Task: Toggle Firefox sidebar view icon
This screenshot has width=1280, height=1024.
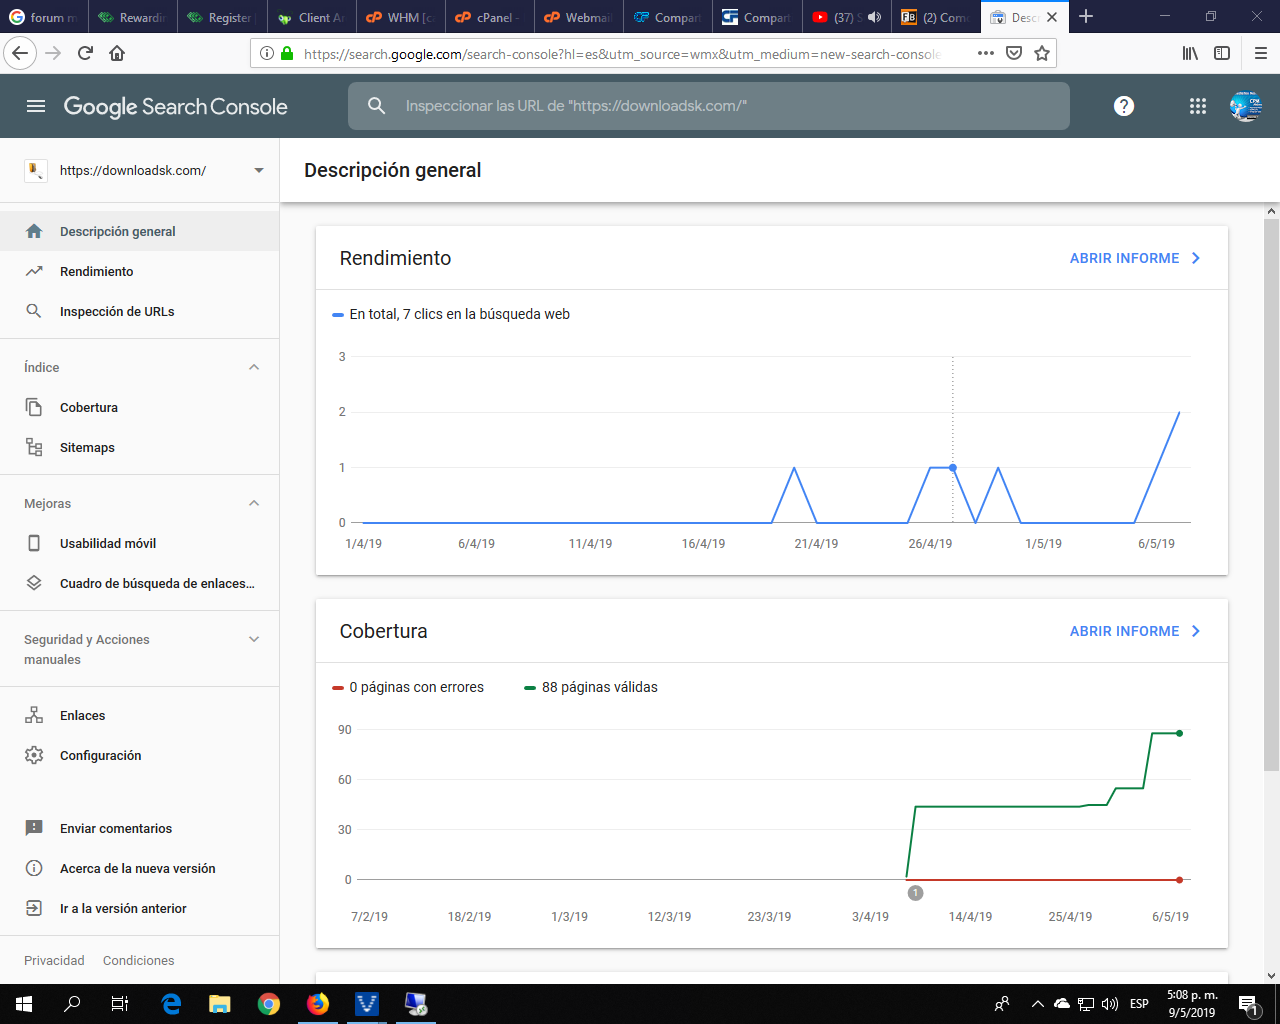Action: pyautogui.click(x=1222, y=53)
